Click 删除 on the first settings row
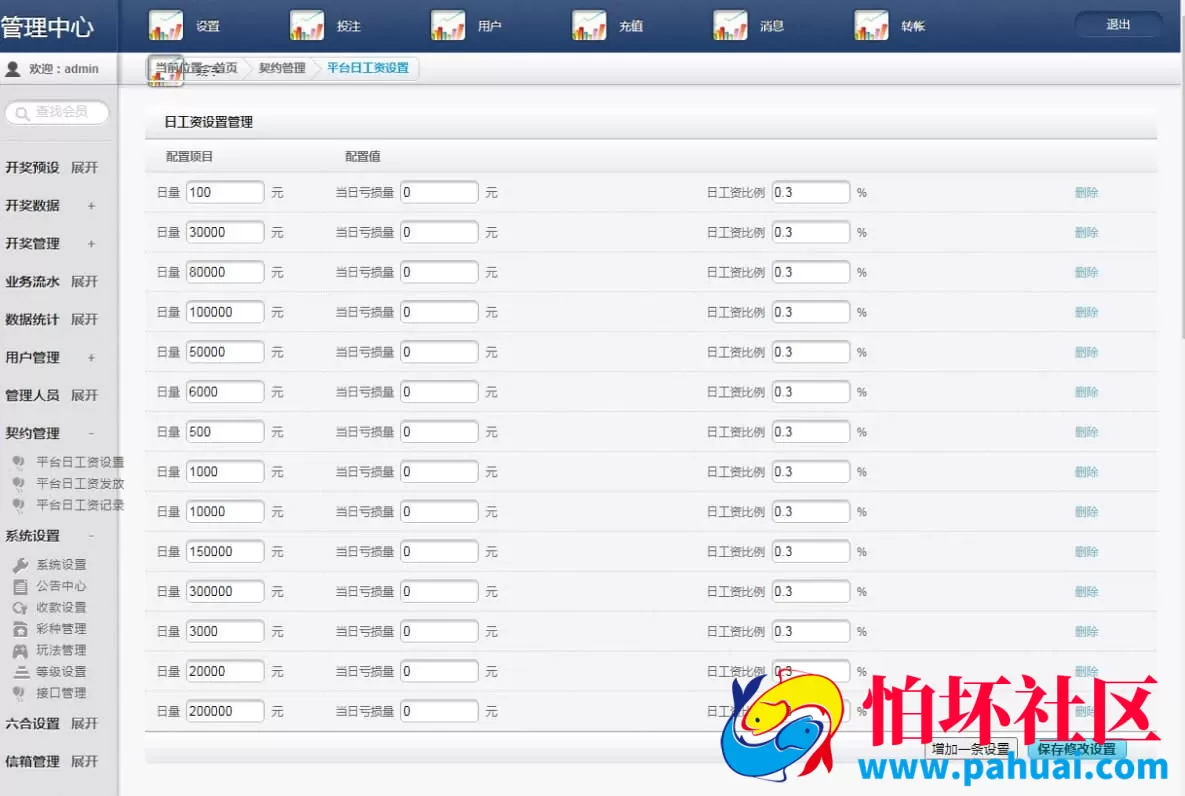1185x796 pixels. (x=1087, y=191)
